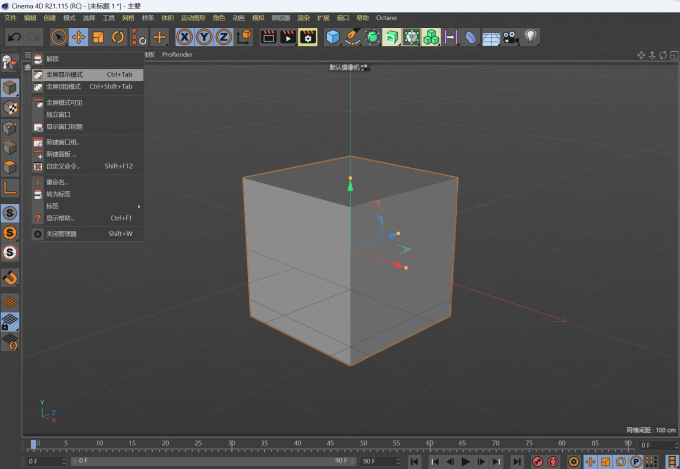Click frame 50 on the timeline
The image size is (680, 469).
363,443
